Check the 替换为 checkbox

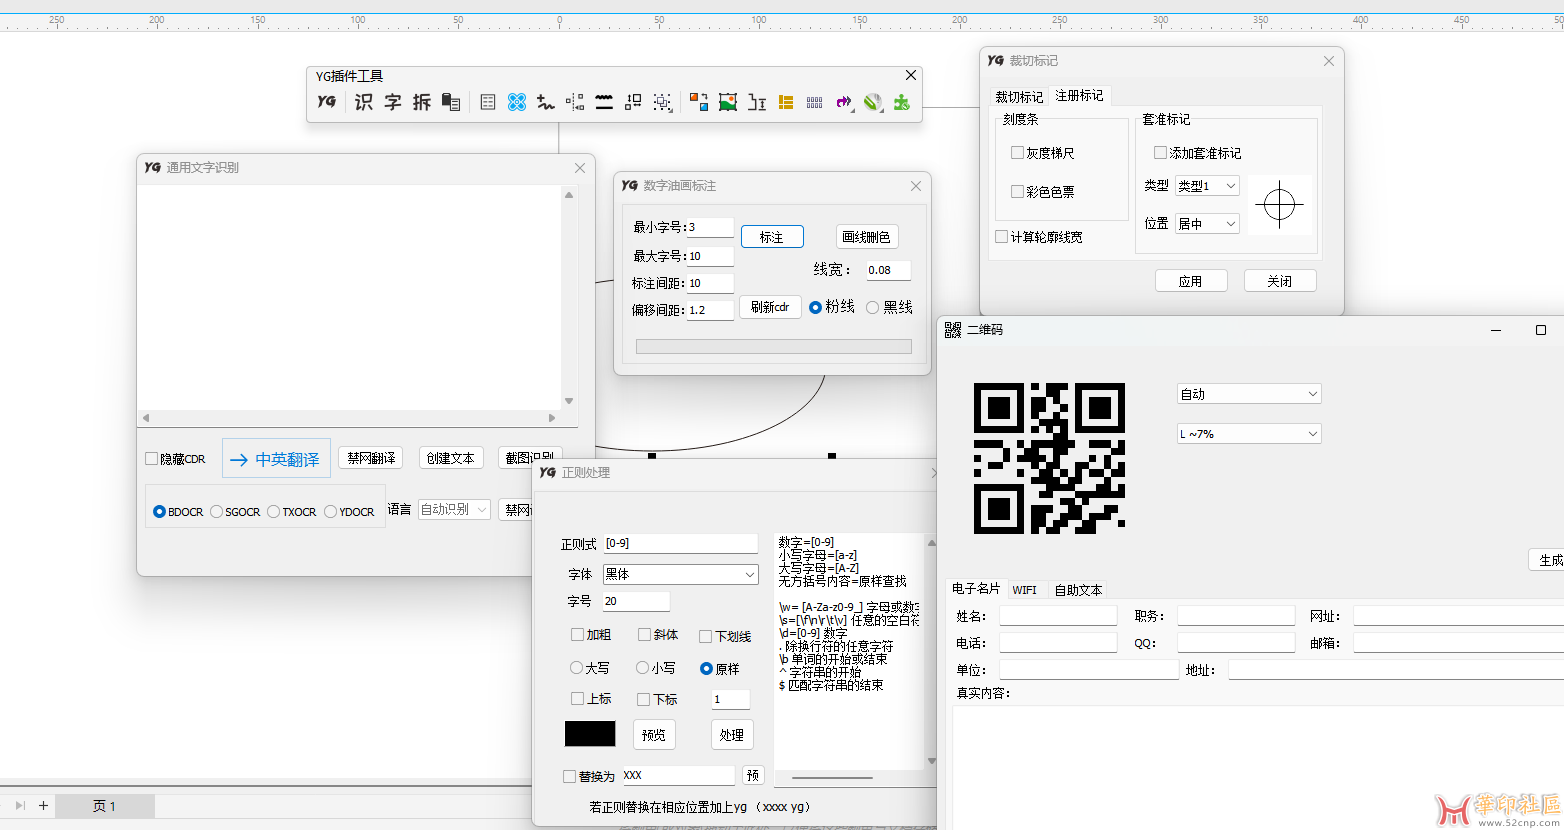point(569,776)
